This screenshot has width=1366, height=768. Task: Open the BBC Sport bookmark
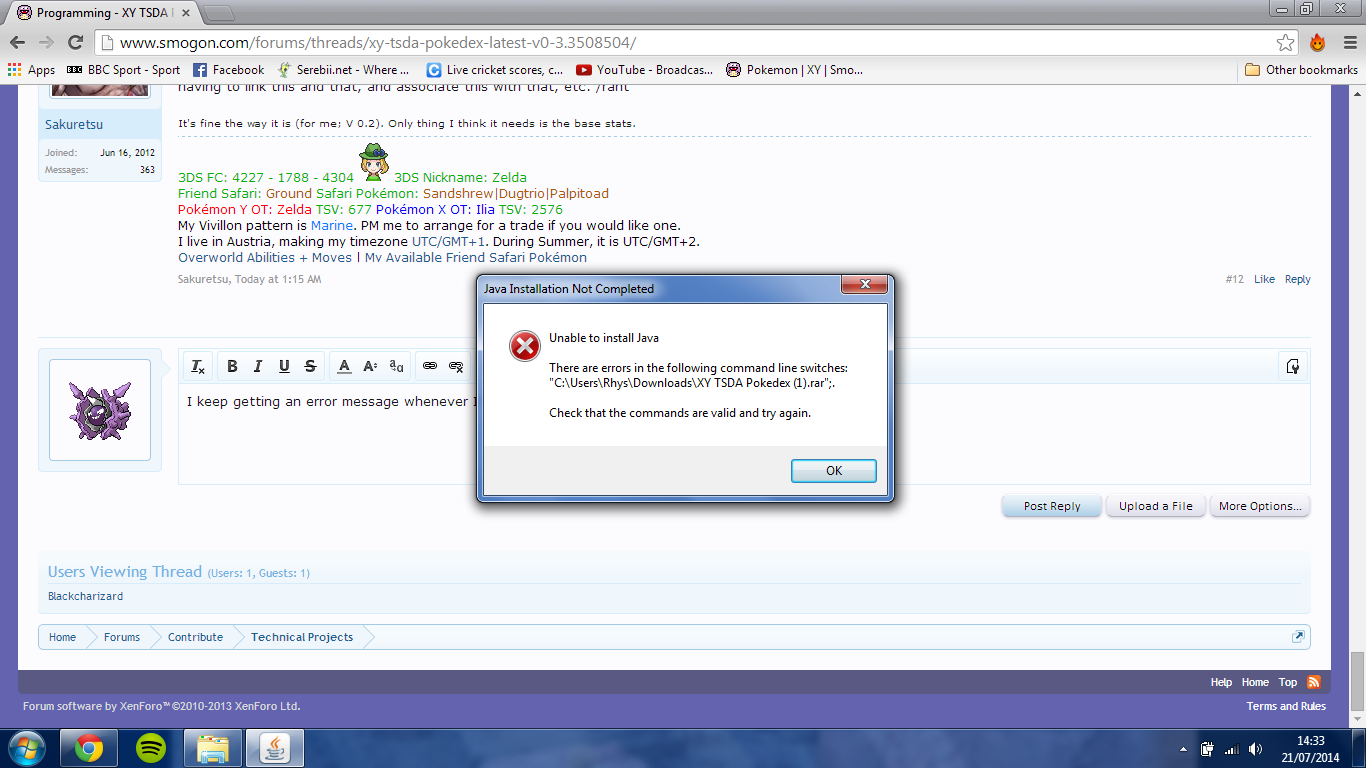click(123, 70)
